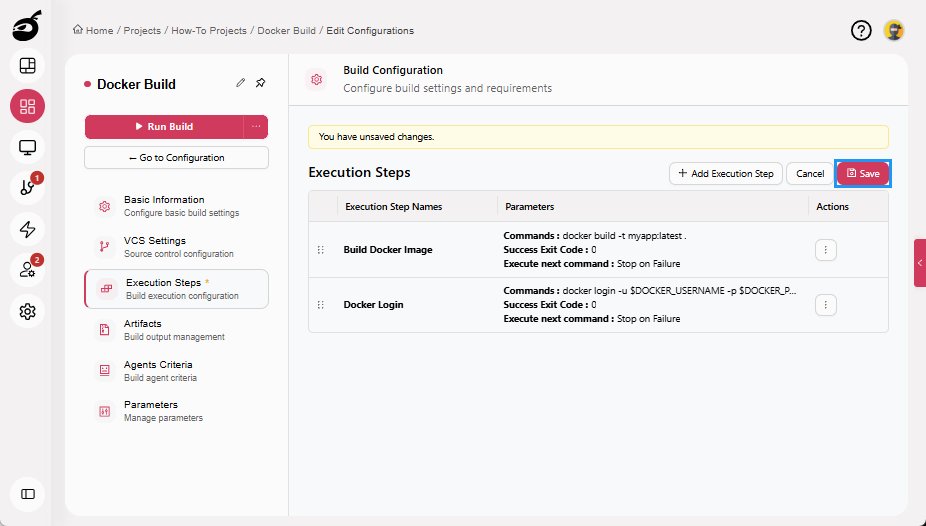
Task: Open the gear settings icon in sidebar
Action: click(x=27, y=311)
